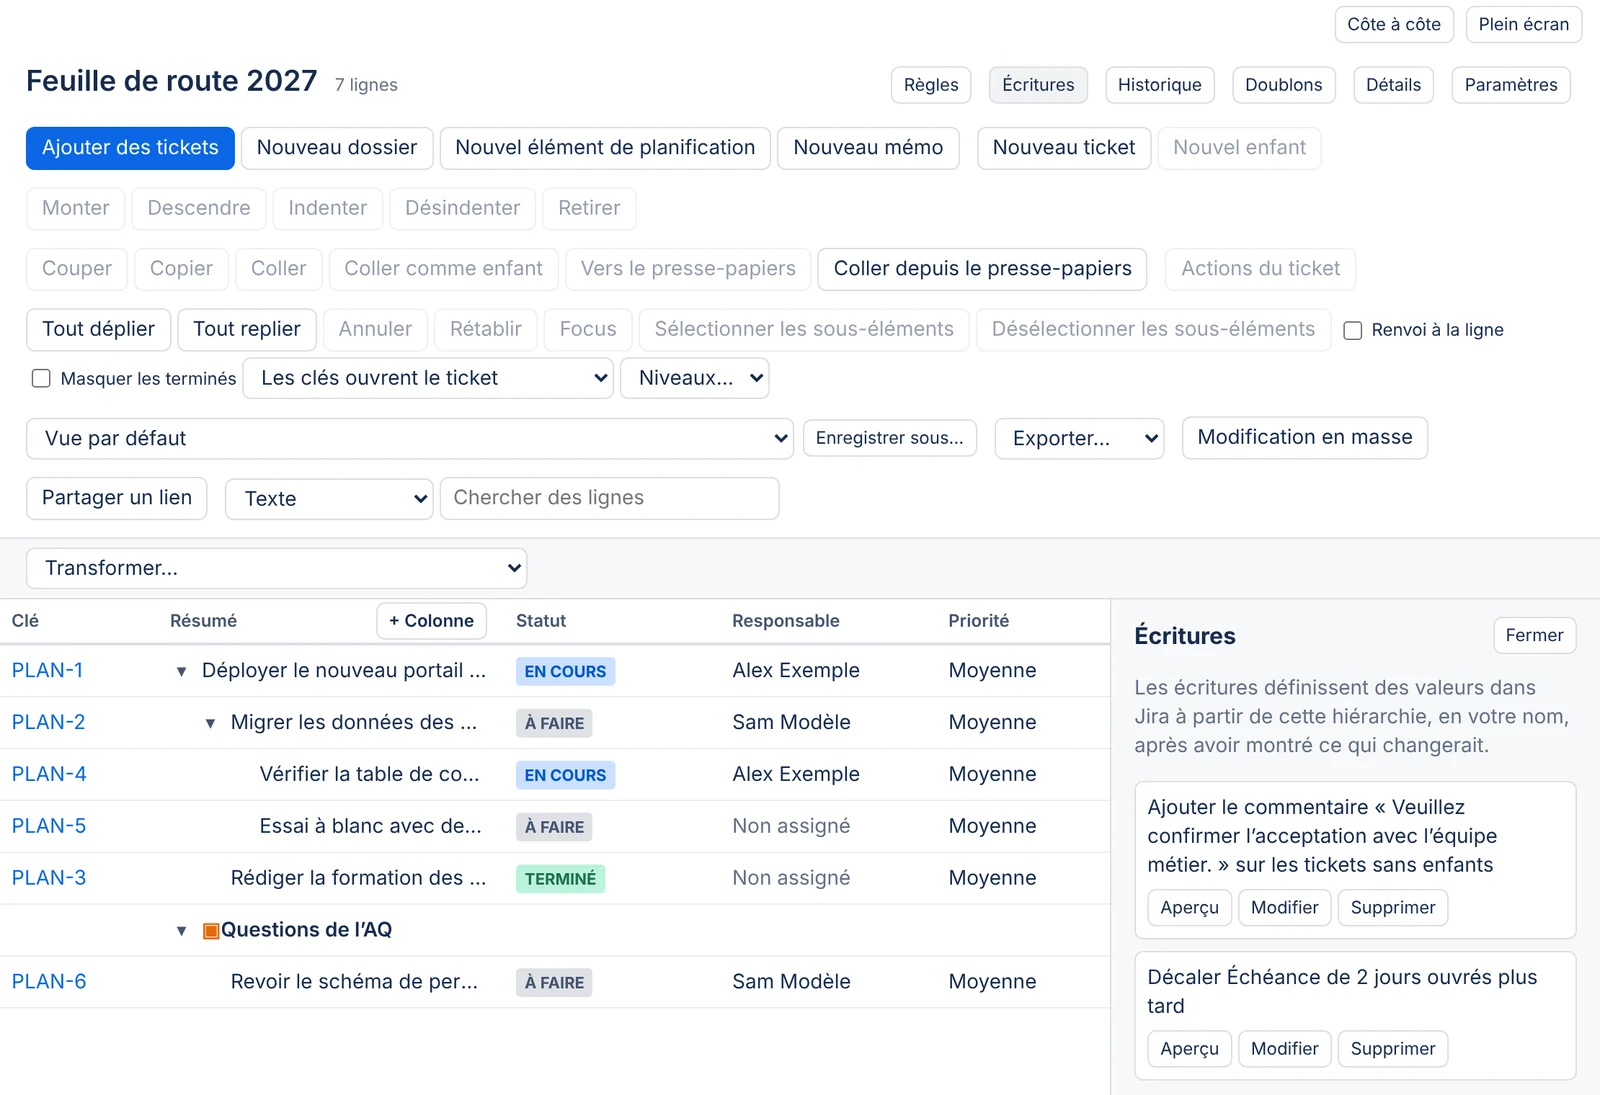Collapse the PLAN-2 row disclosure triangle
Image resolution: width=1600 pixels, height=1095 pixels.
(x=210, y=723)
